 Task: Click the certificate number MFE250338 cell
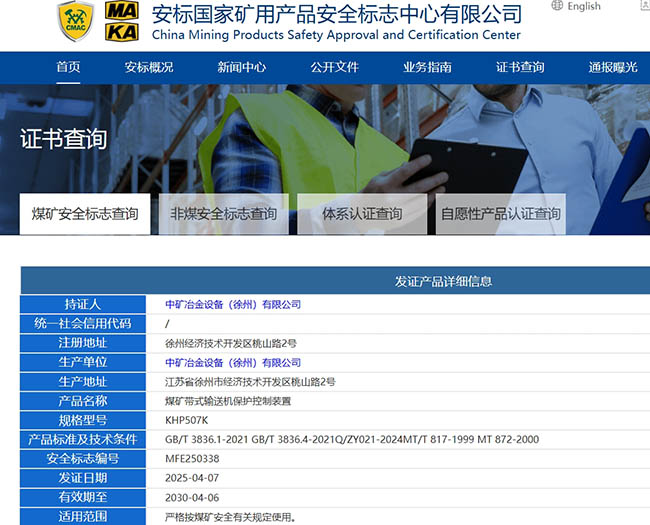pos(192,459)
